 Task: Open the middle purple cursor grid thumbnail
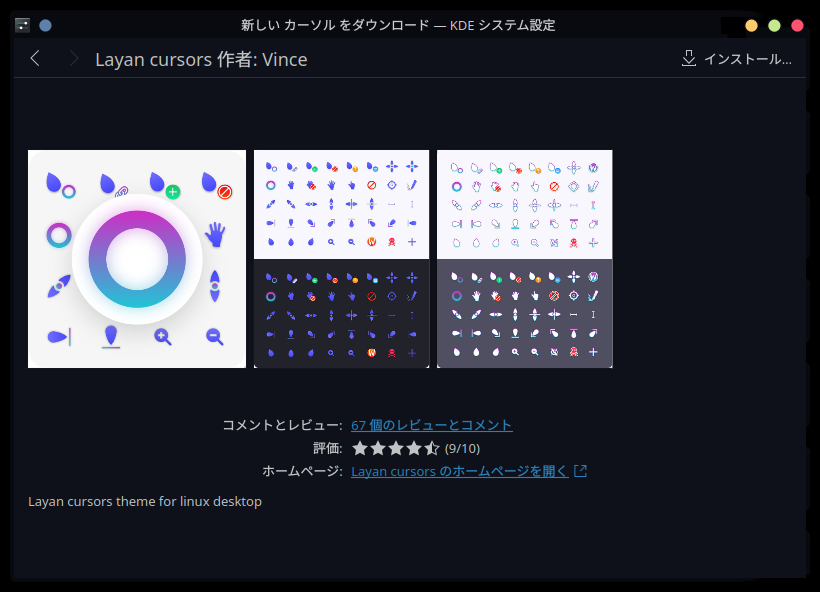(x=341, y=259)
